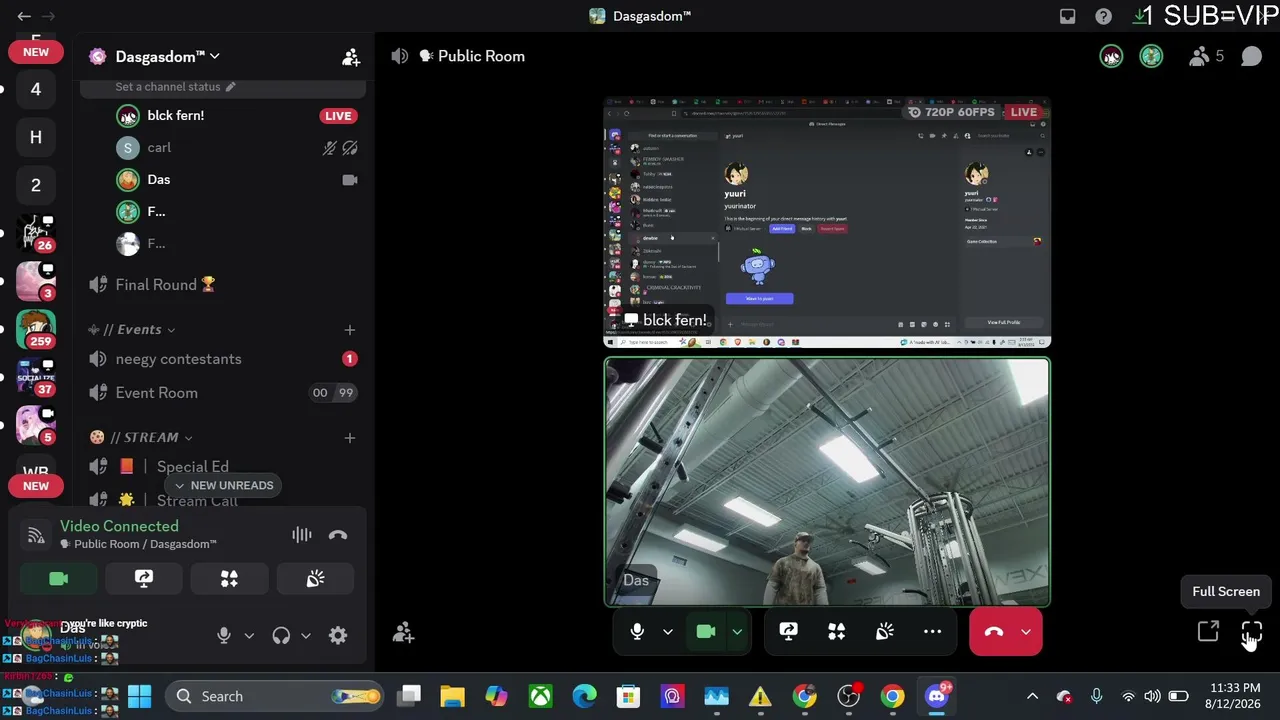Image resolution: width=1280 pixels, height=720 pixels.
Task: Open the Help question mark icon
Action: (1103, 16)
